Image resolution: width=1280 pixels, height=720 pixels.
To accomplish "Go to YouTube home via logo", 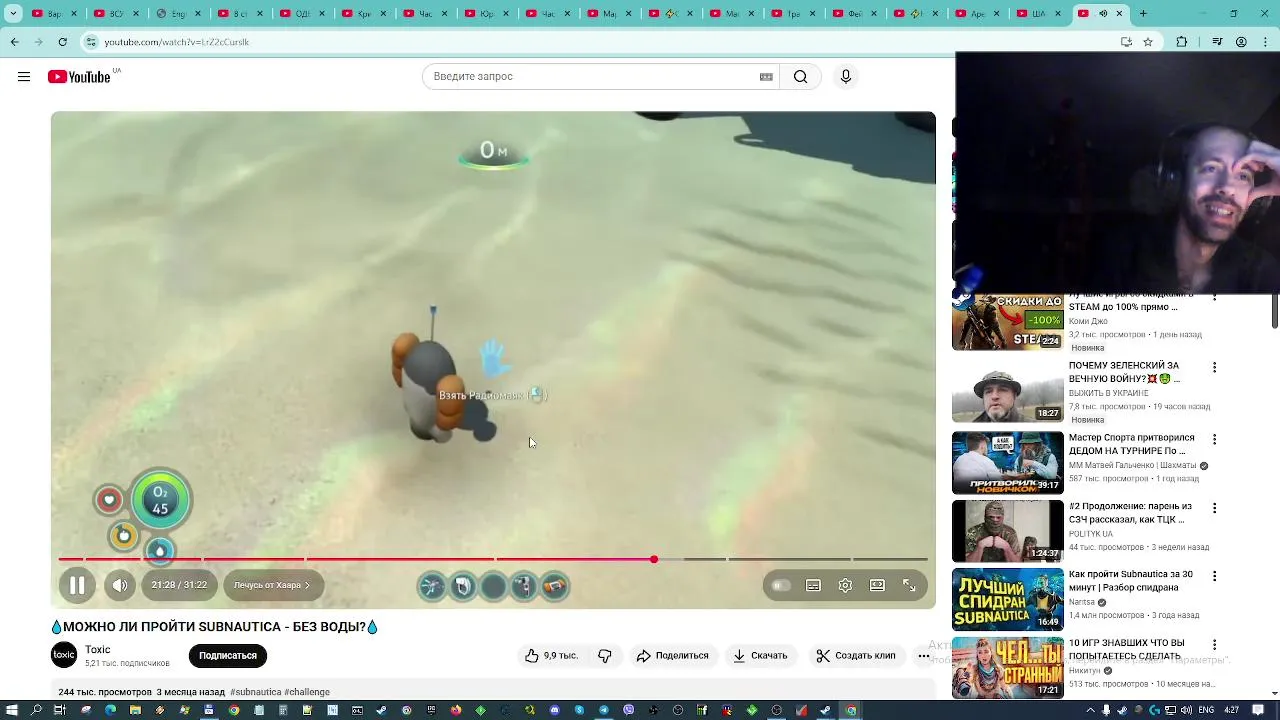I will pyautogui.click(x=79, y=77).
